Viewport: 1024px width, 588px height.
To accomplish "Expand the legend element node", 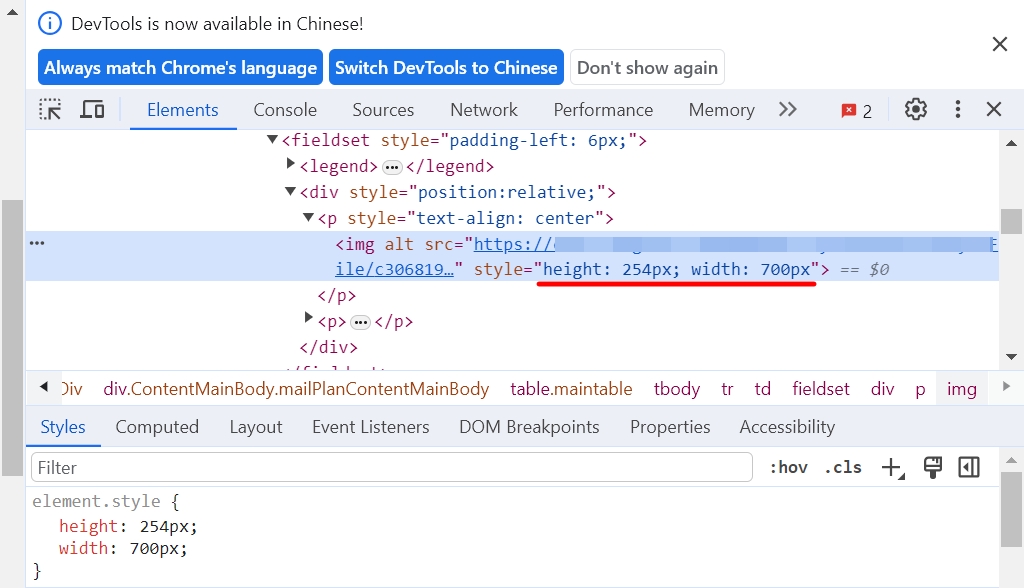I will coord(291,165).
